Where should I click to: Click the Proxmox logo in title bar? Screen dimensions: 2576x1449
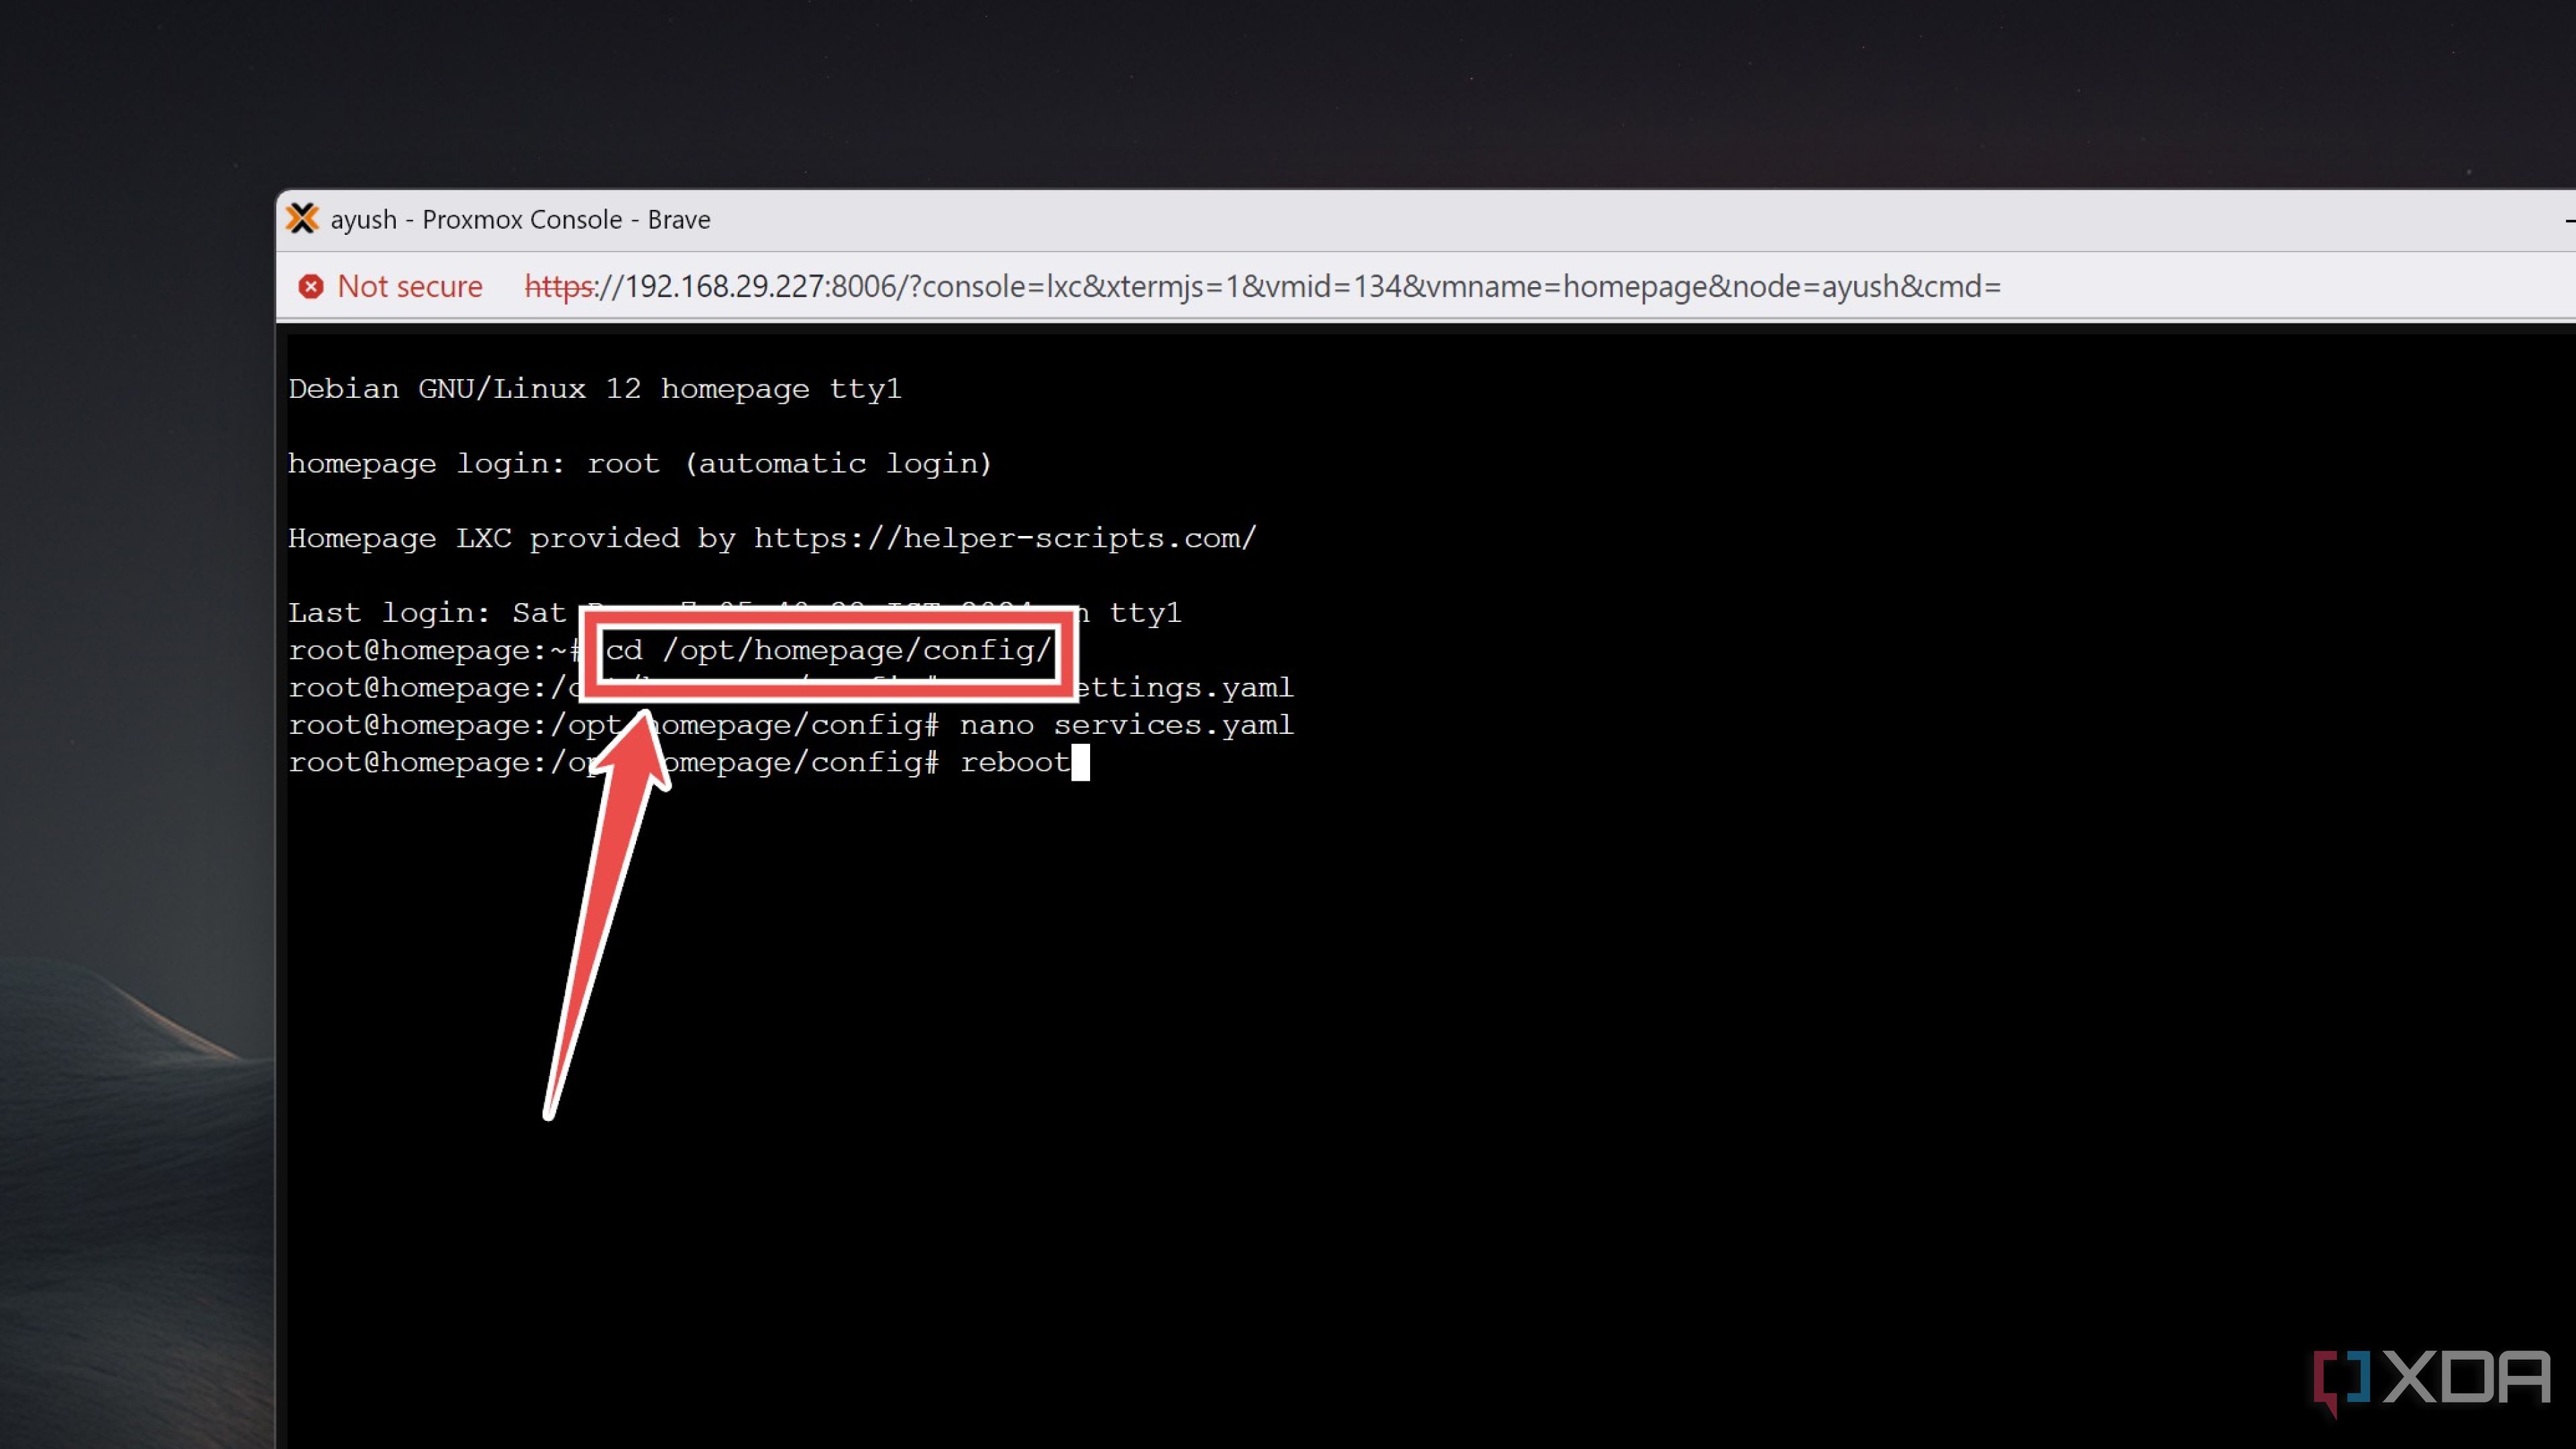[x=302, y=219]
